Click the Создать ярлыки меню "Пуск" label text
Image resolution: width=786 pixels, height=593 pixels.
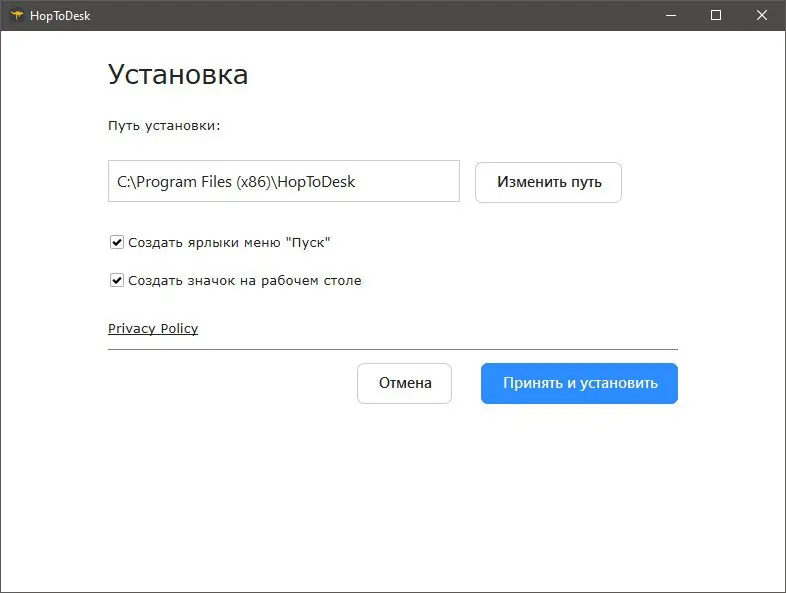pyautogui.click(x=229, y=242)
